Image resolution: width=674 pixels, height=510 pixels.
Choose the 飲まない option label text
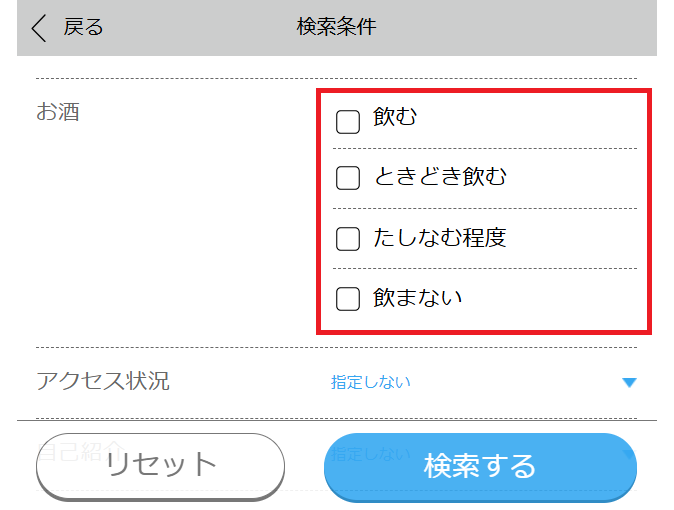point(418,298)
